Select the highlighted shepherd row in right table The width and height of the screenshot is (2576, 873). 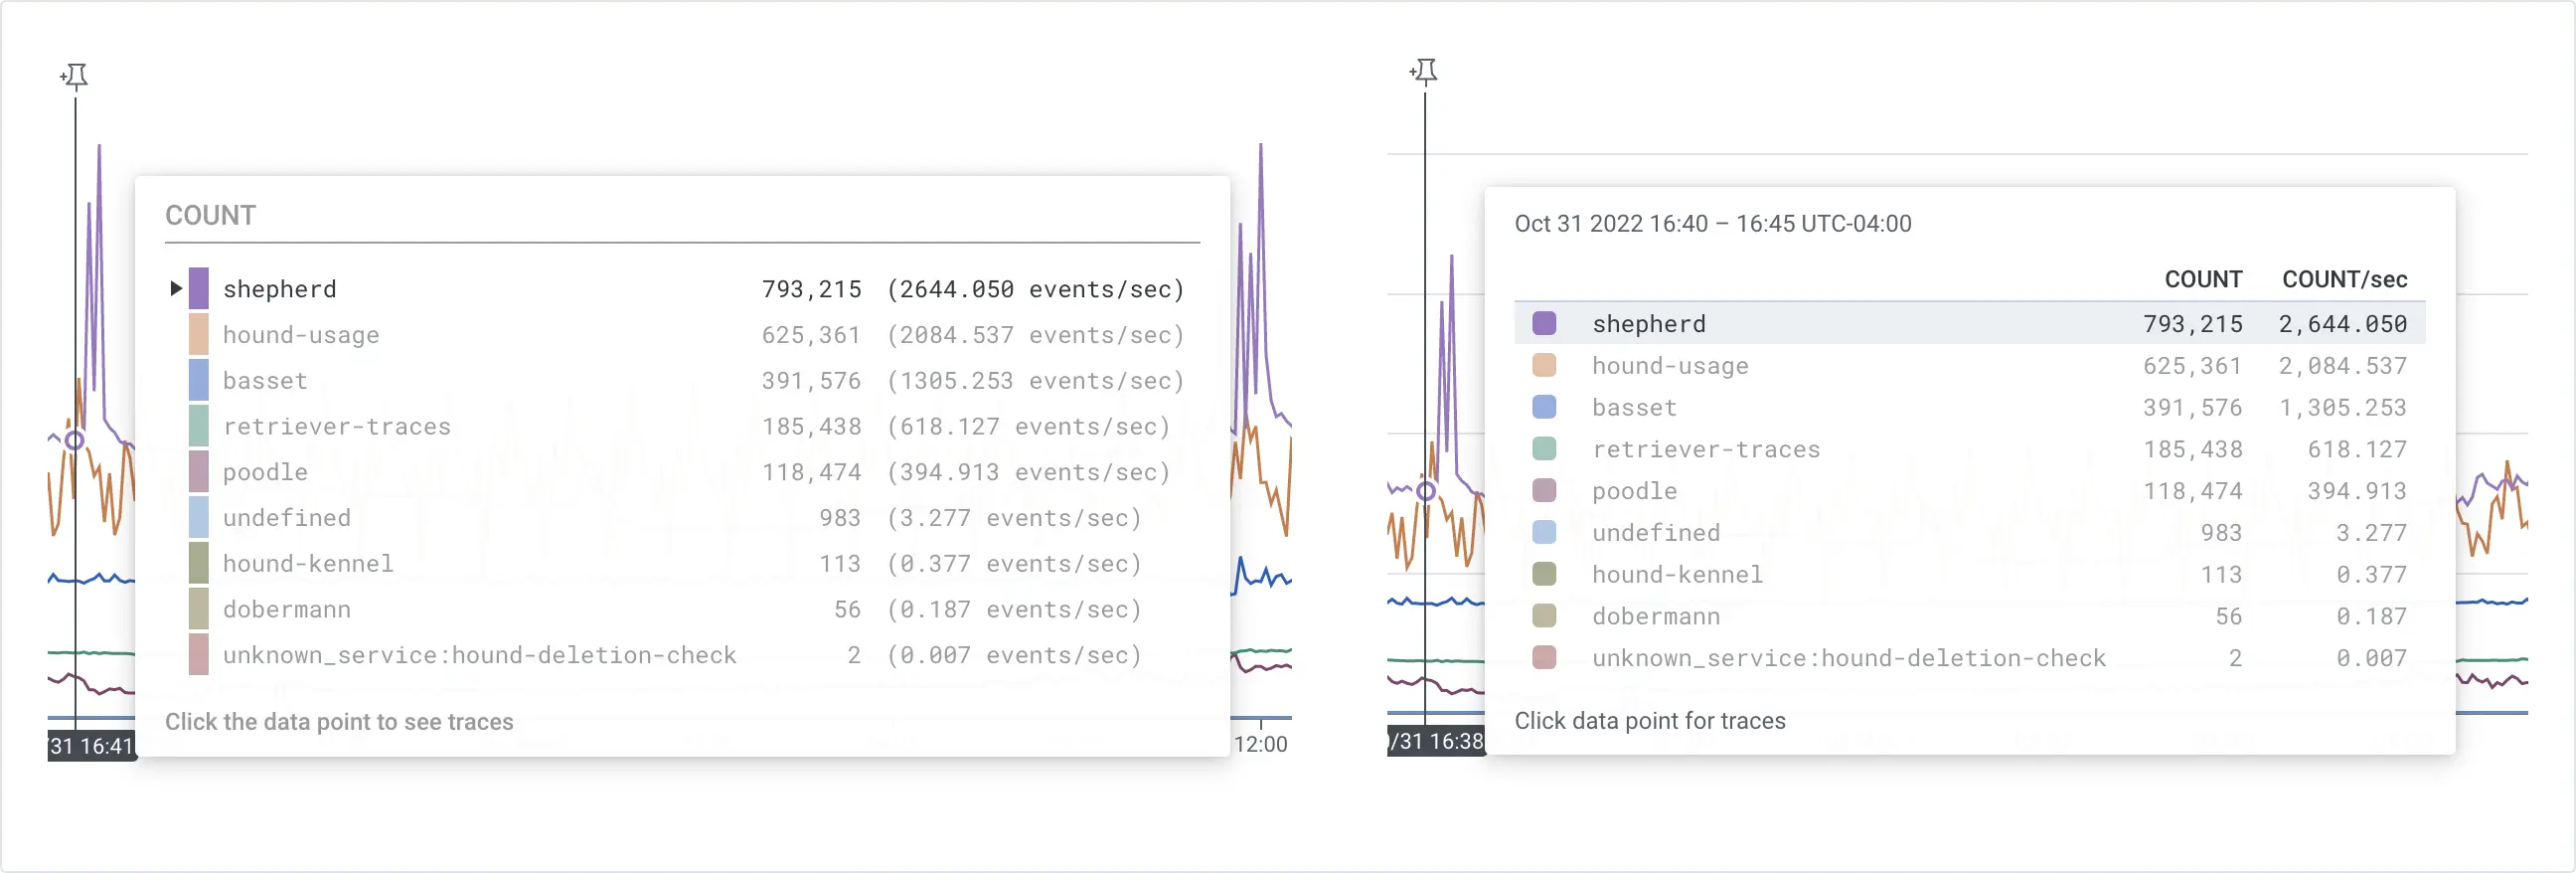[x=1968, y=324]
